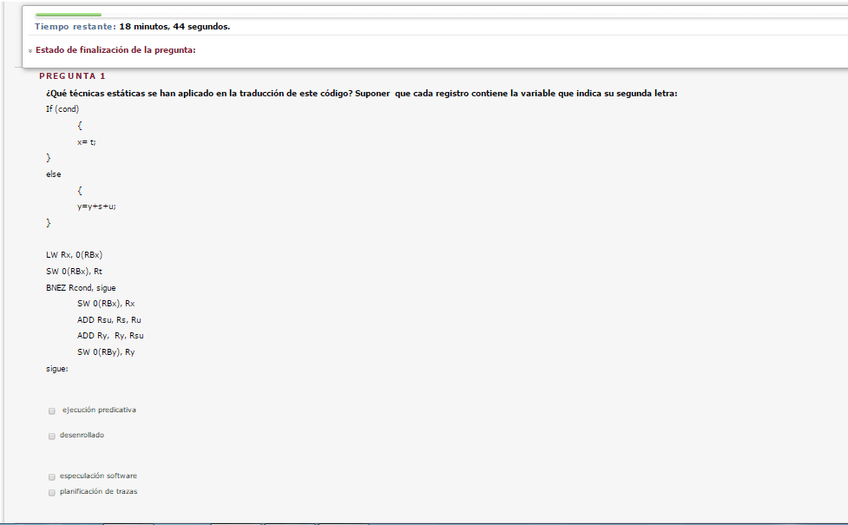Check the 'desenrollado' checkbox
This screenshot has height=525, width=848.
[x=52, y=436]
